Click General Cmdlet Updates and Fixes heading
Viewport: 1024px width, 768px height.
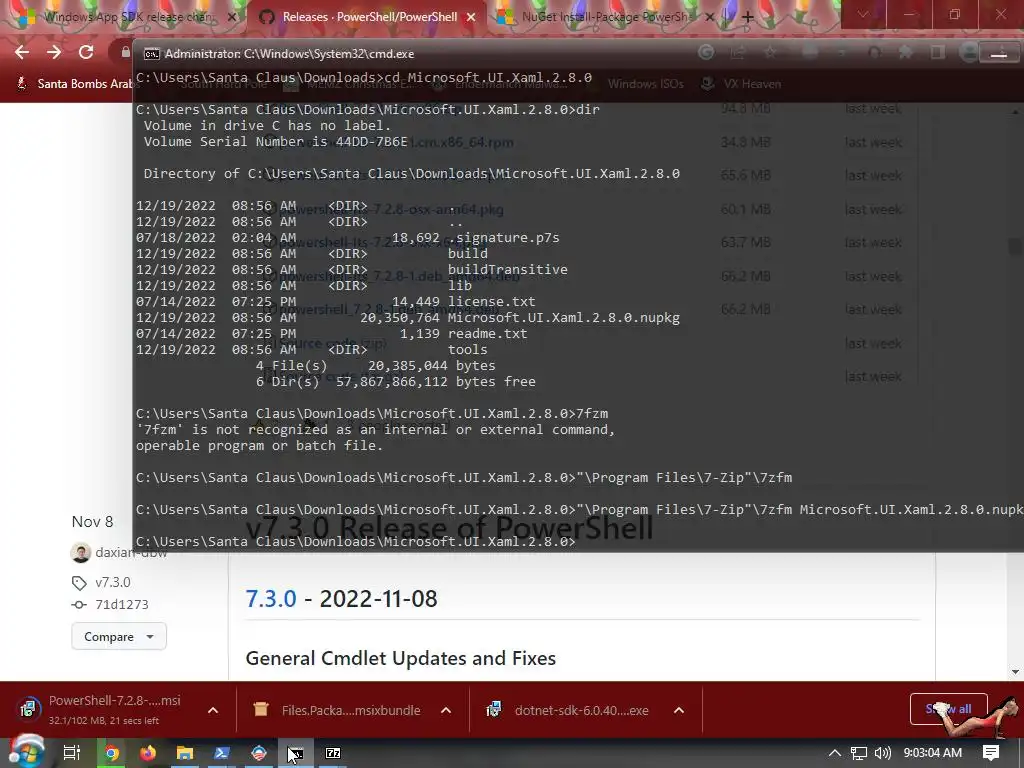pos(400,658)
